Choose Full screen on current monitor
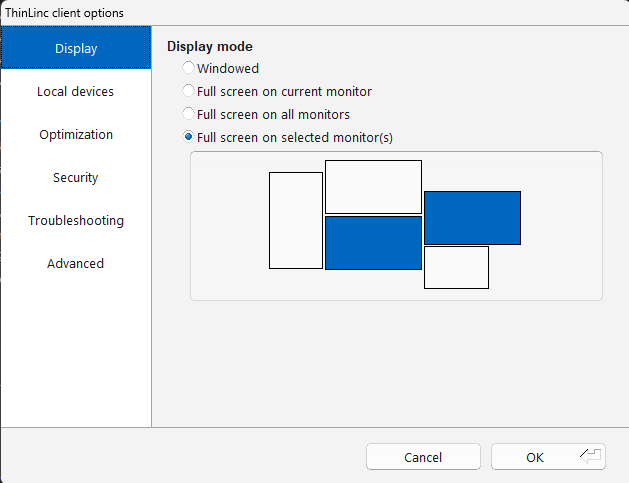Image resolution: width=629 pixels, height=483 pixels. point(277,91)
